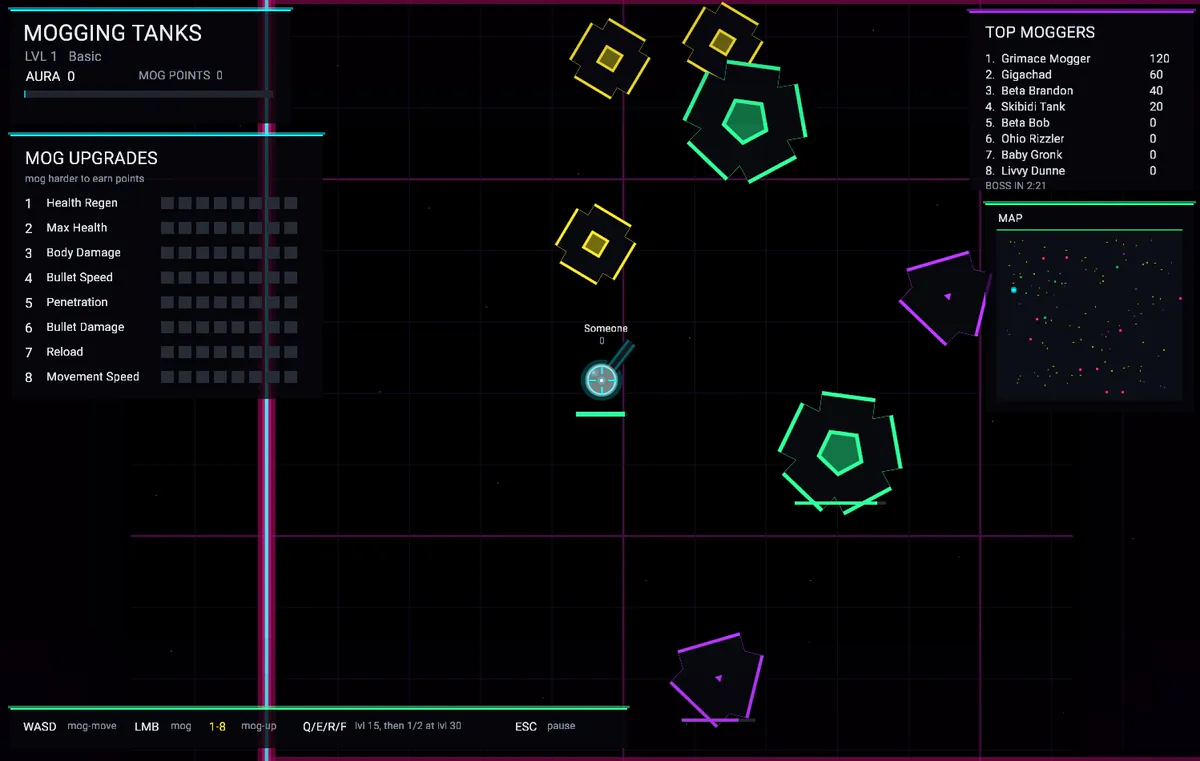Click the MOG UPGRADES panel heading
This screenshot has height=761, width=1200.
pyautogui.click(x=91, y=158)
